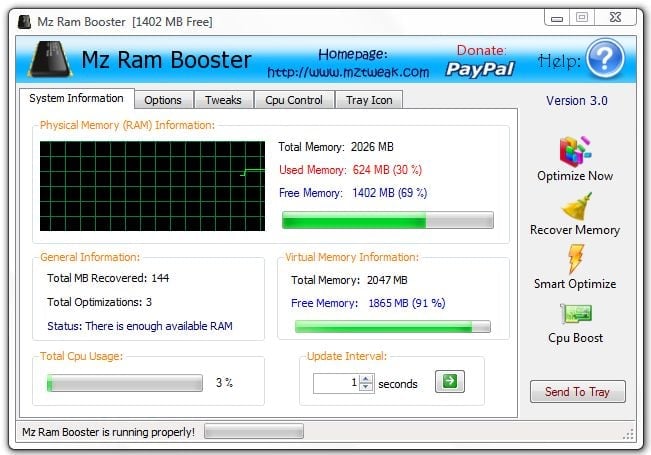Click the virtual 'Total Memory: 2047 MB' text
This screenshot has width=651, height=455.
[x=349, y=280]
